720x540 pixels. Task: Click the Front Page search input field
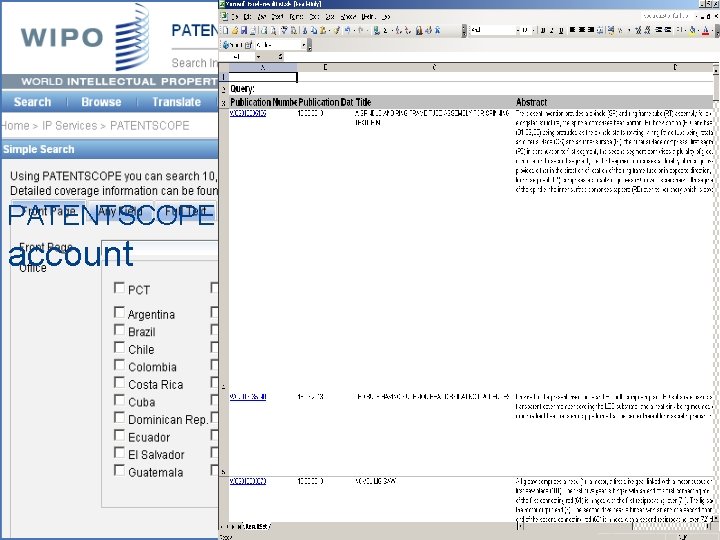159,249
